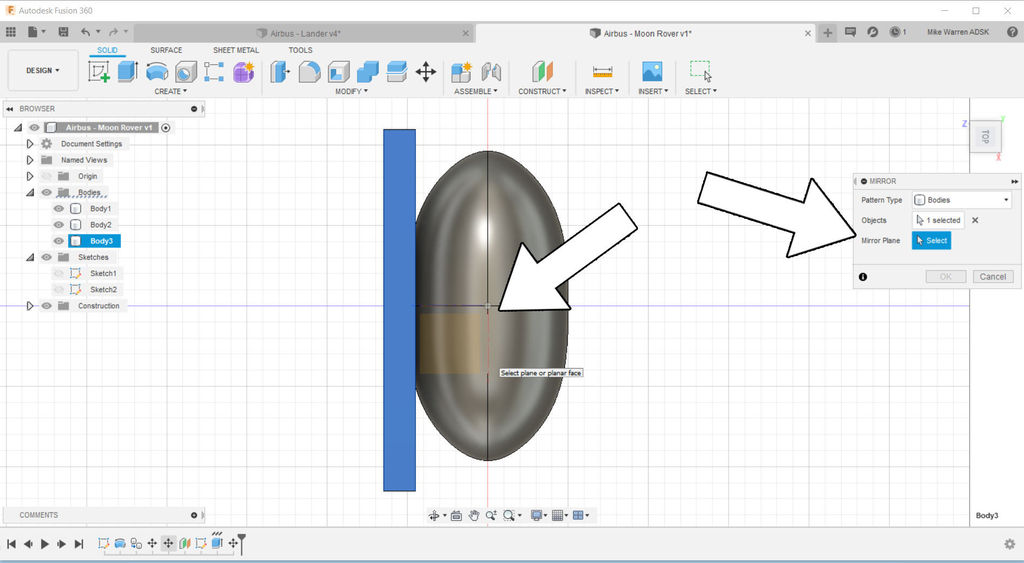Expand Document Settings node
Viewport: 1024px width, 563px height.
(x=30, y=144)
